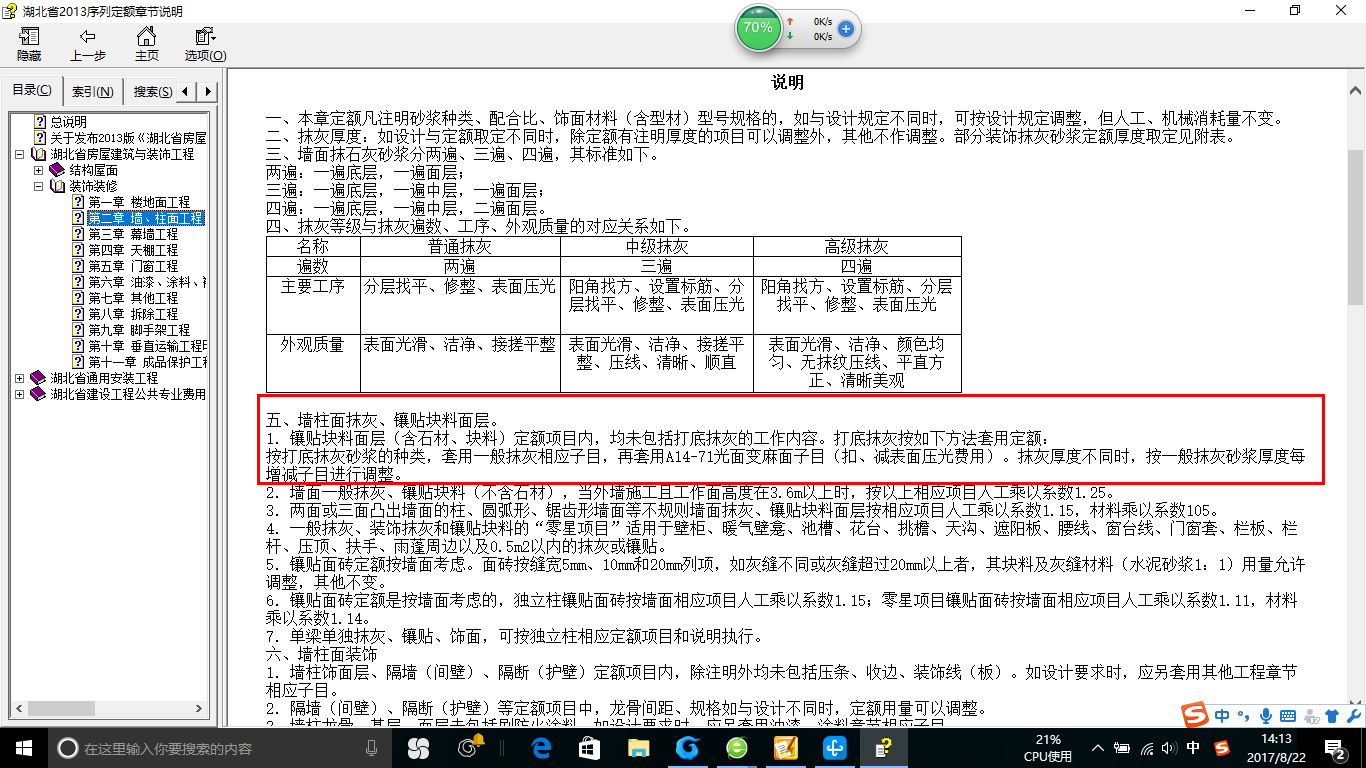Show hidden system tray icons
The width and height of the screenshot is (1366, 768).
(1099, 748)
